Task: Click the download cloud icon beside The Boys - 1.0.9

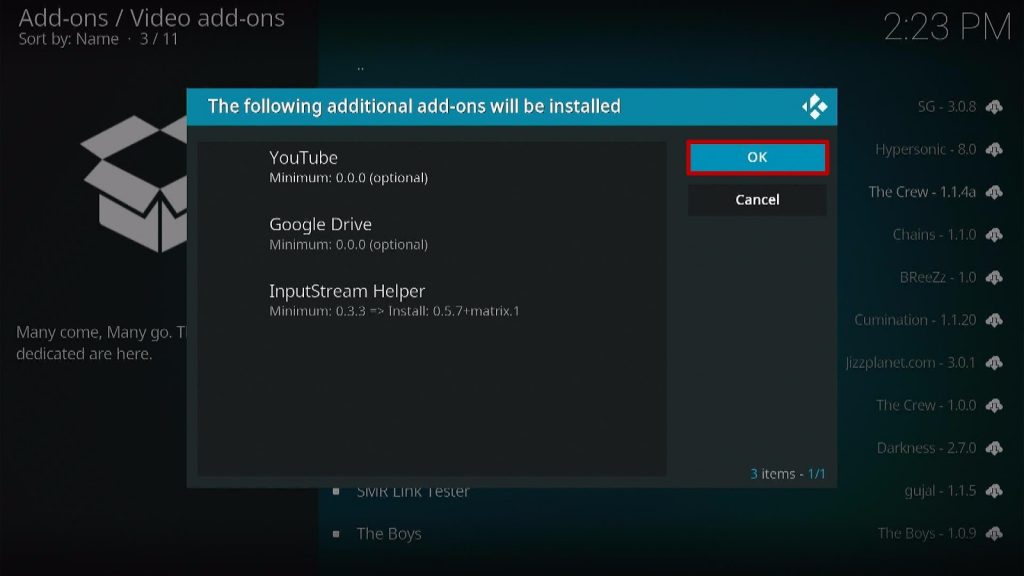Action: (994, 534)
